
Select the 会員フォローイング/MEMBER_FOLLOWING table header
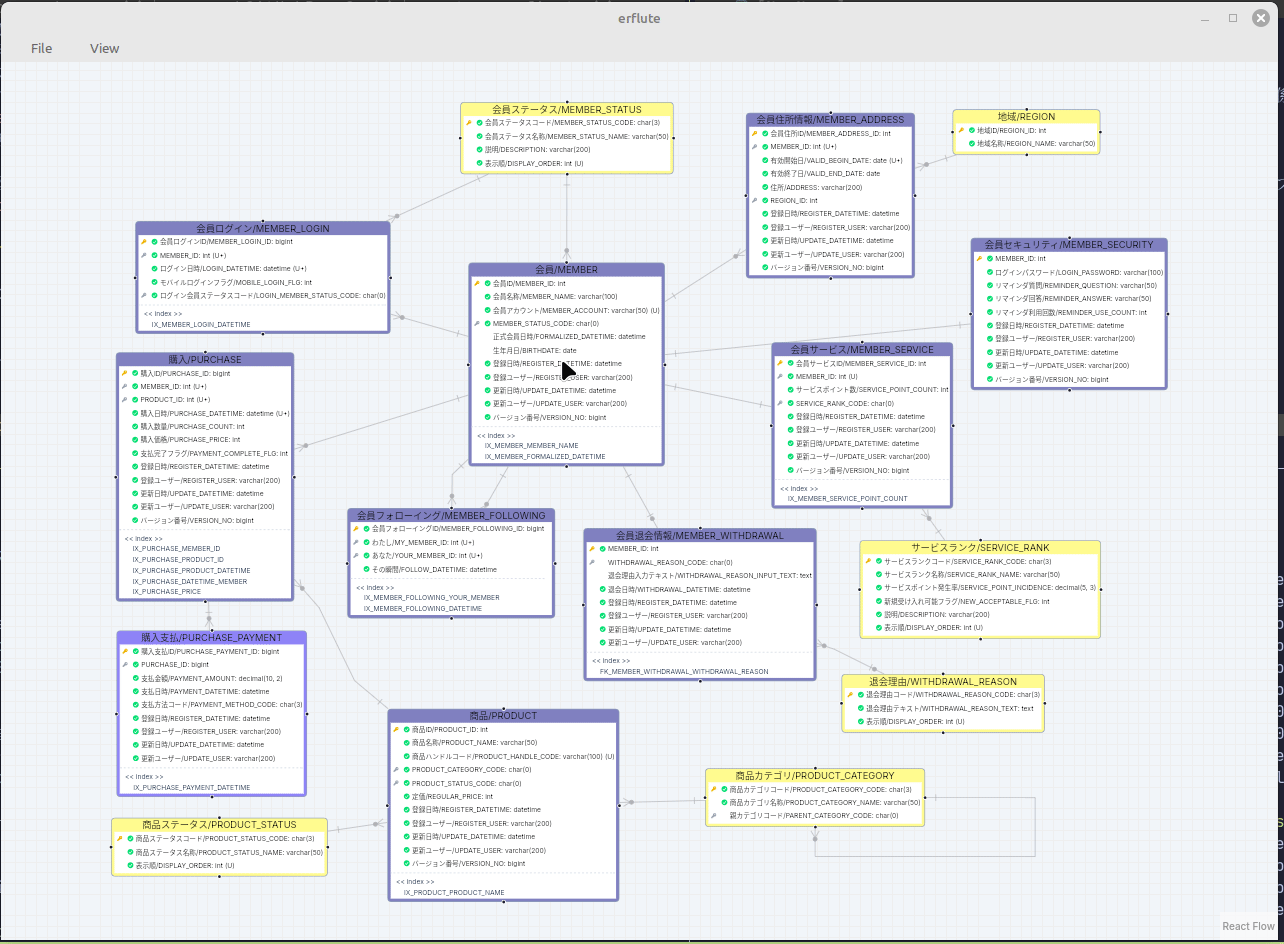click(451, 514)
